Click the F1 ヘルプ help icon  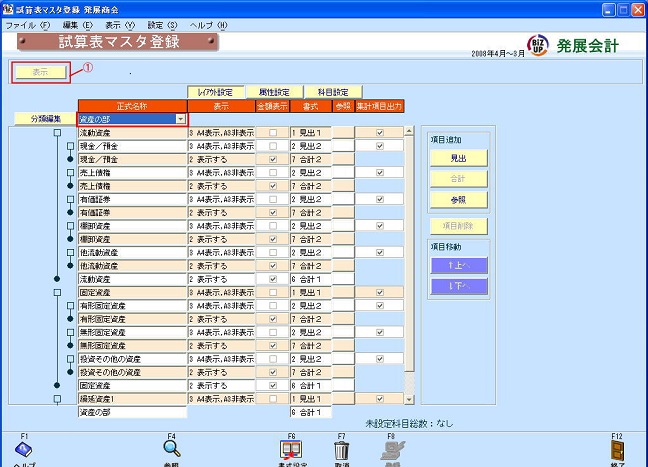tap(23, 450)
